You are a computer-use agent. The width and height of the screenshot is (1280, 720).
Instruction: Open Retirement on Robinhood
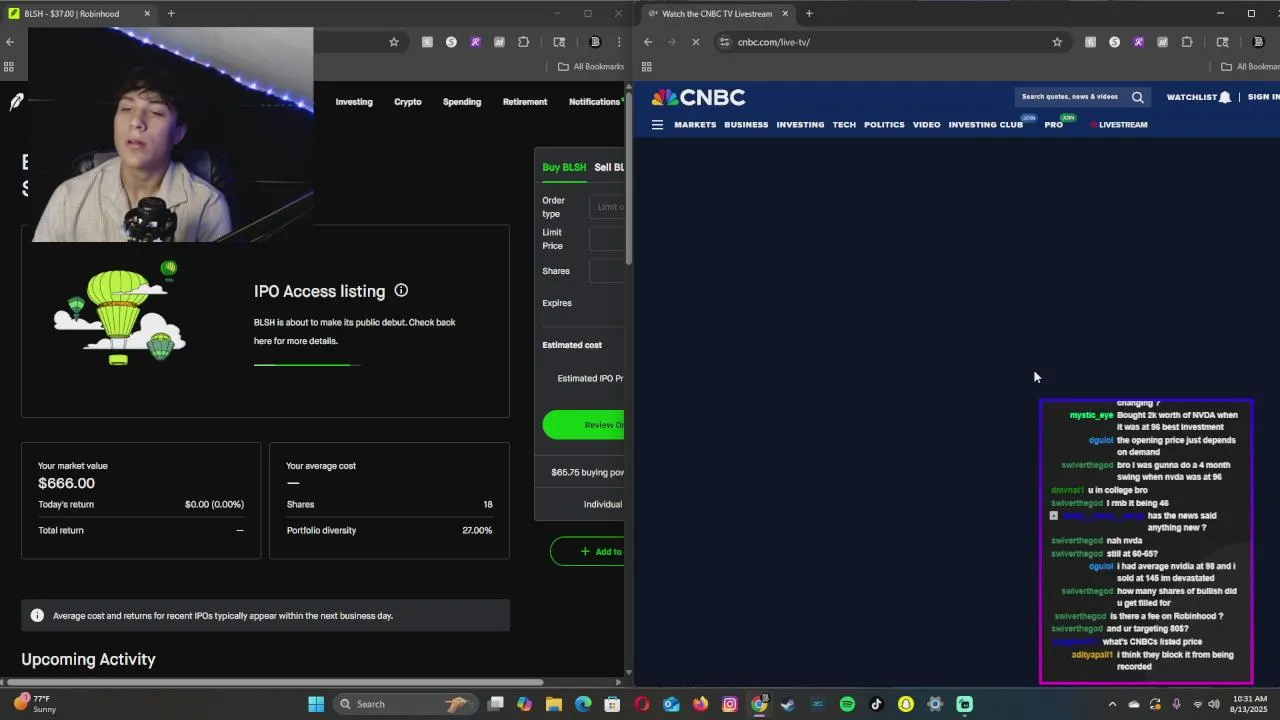[x=525, y=102]
